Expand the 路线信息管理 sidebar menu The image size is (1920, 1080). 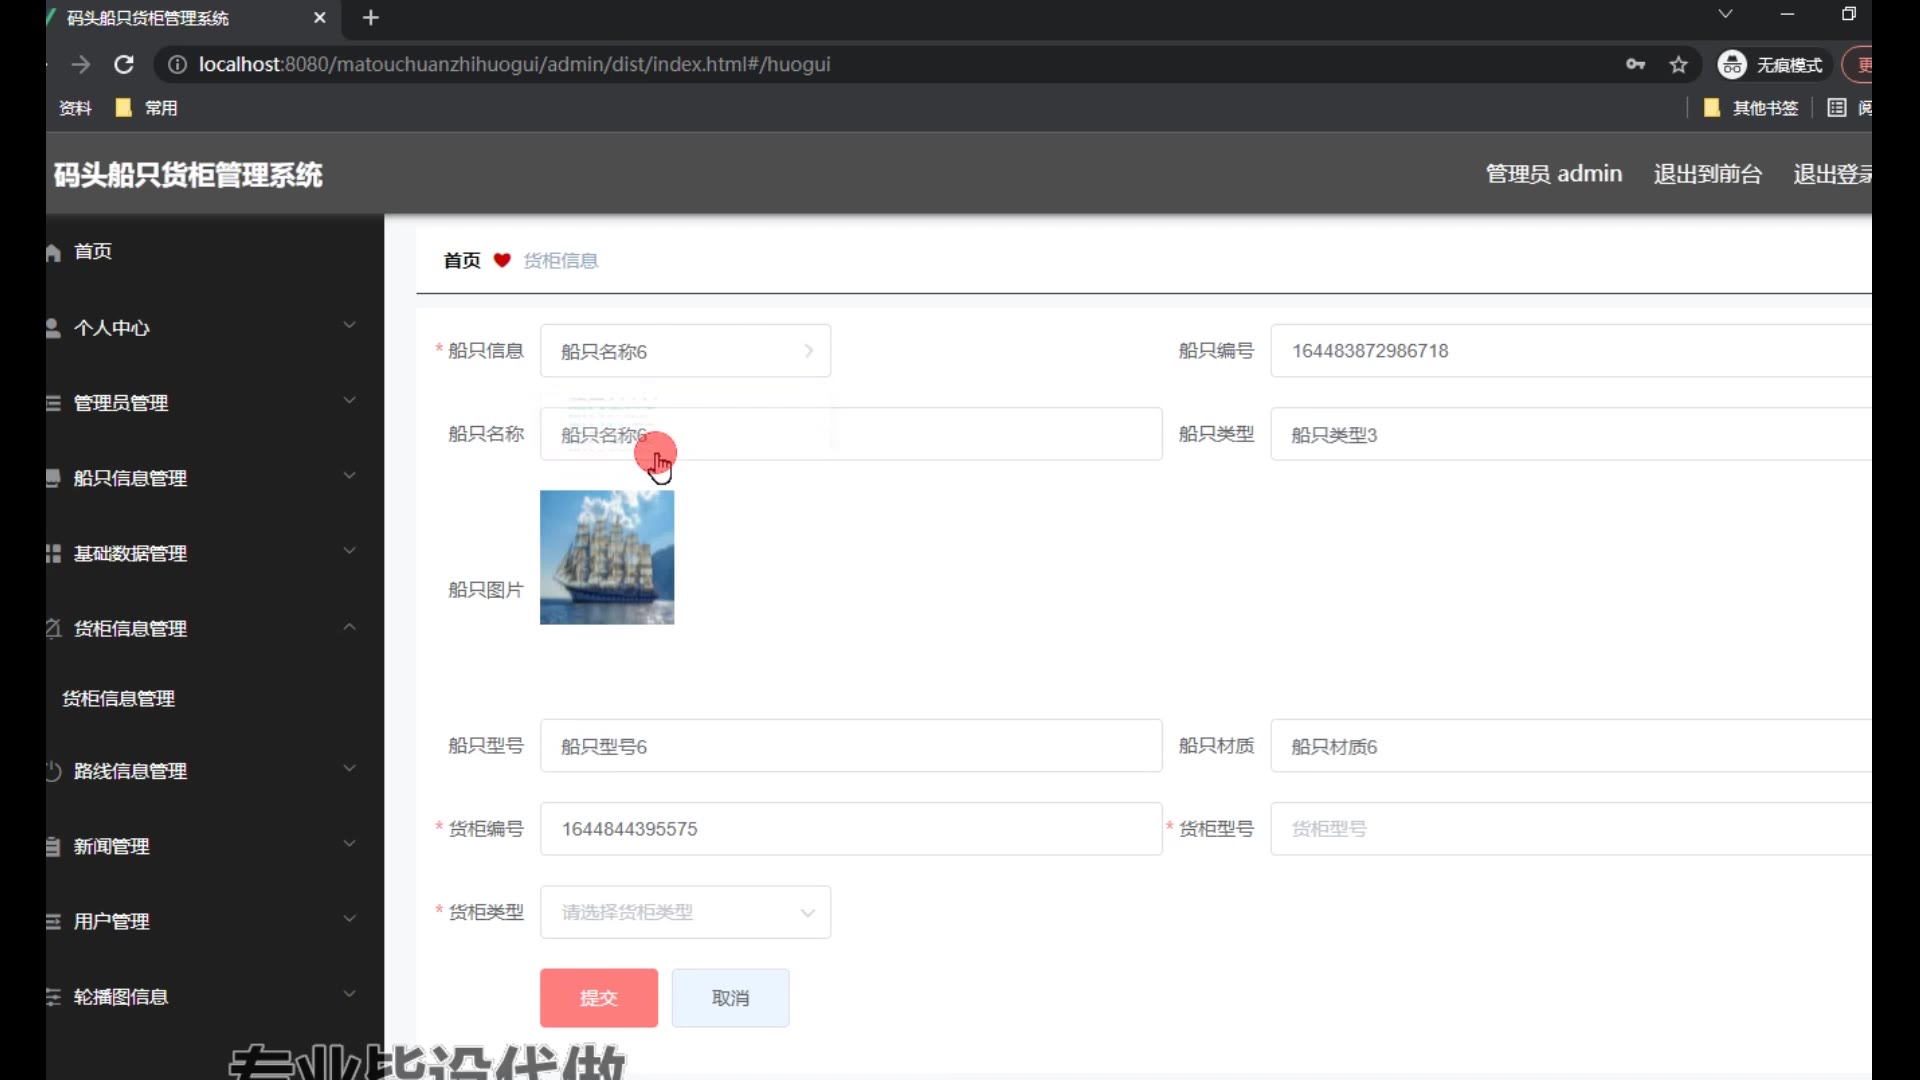click(x=349, y=769)
